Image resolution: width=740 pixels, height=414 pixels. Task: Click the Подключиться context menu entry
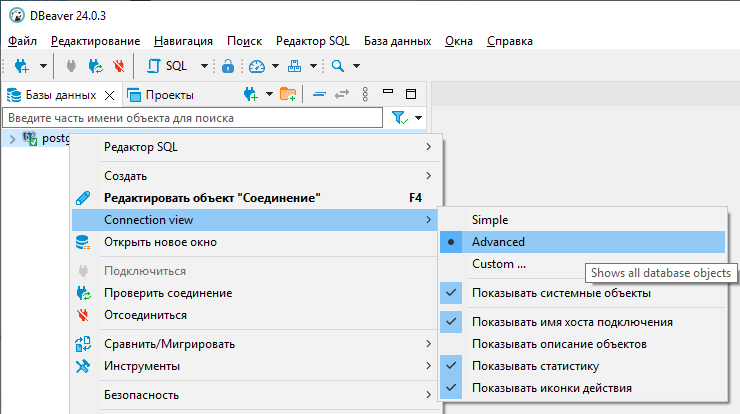[254, 271]
